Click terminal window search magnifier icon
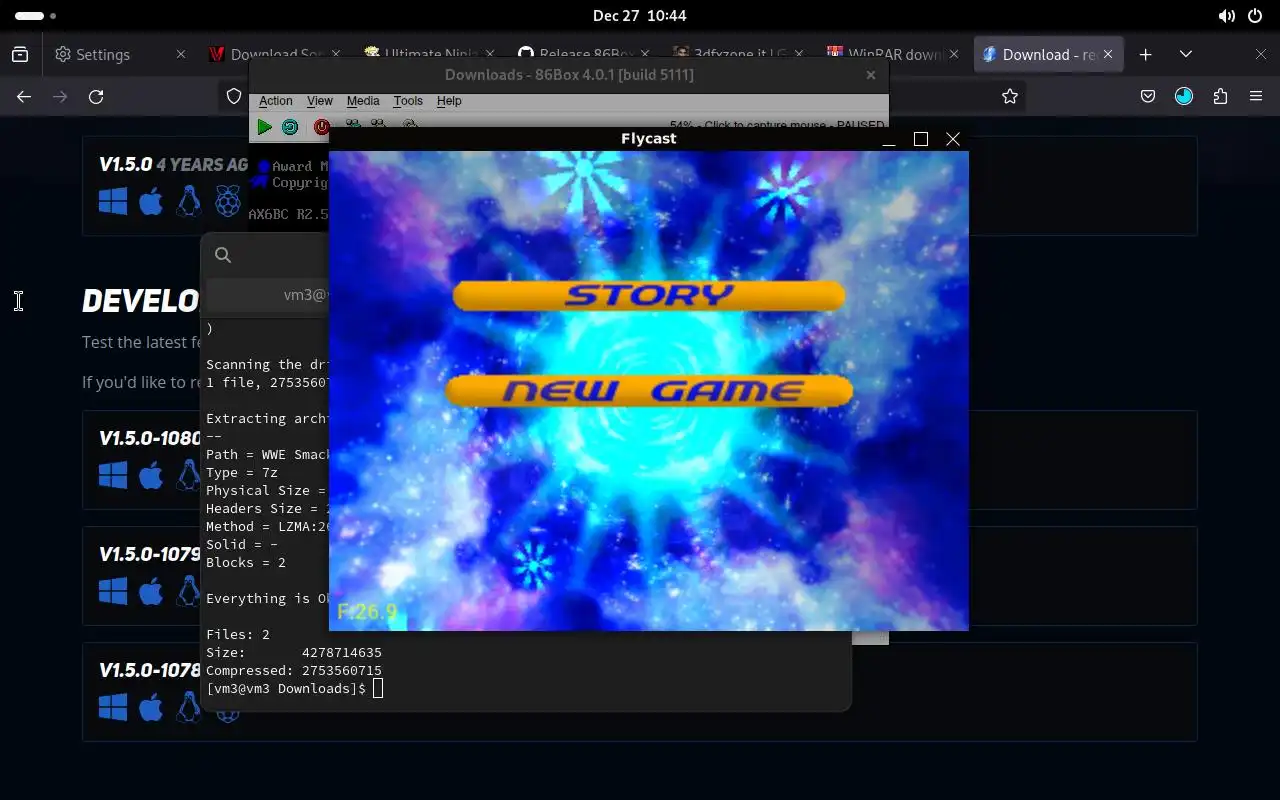Screen dimensions: 1280x800 (223, 255)
